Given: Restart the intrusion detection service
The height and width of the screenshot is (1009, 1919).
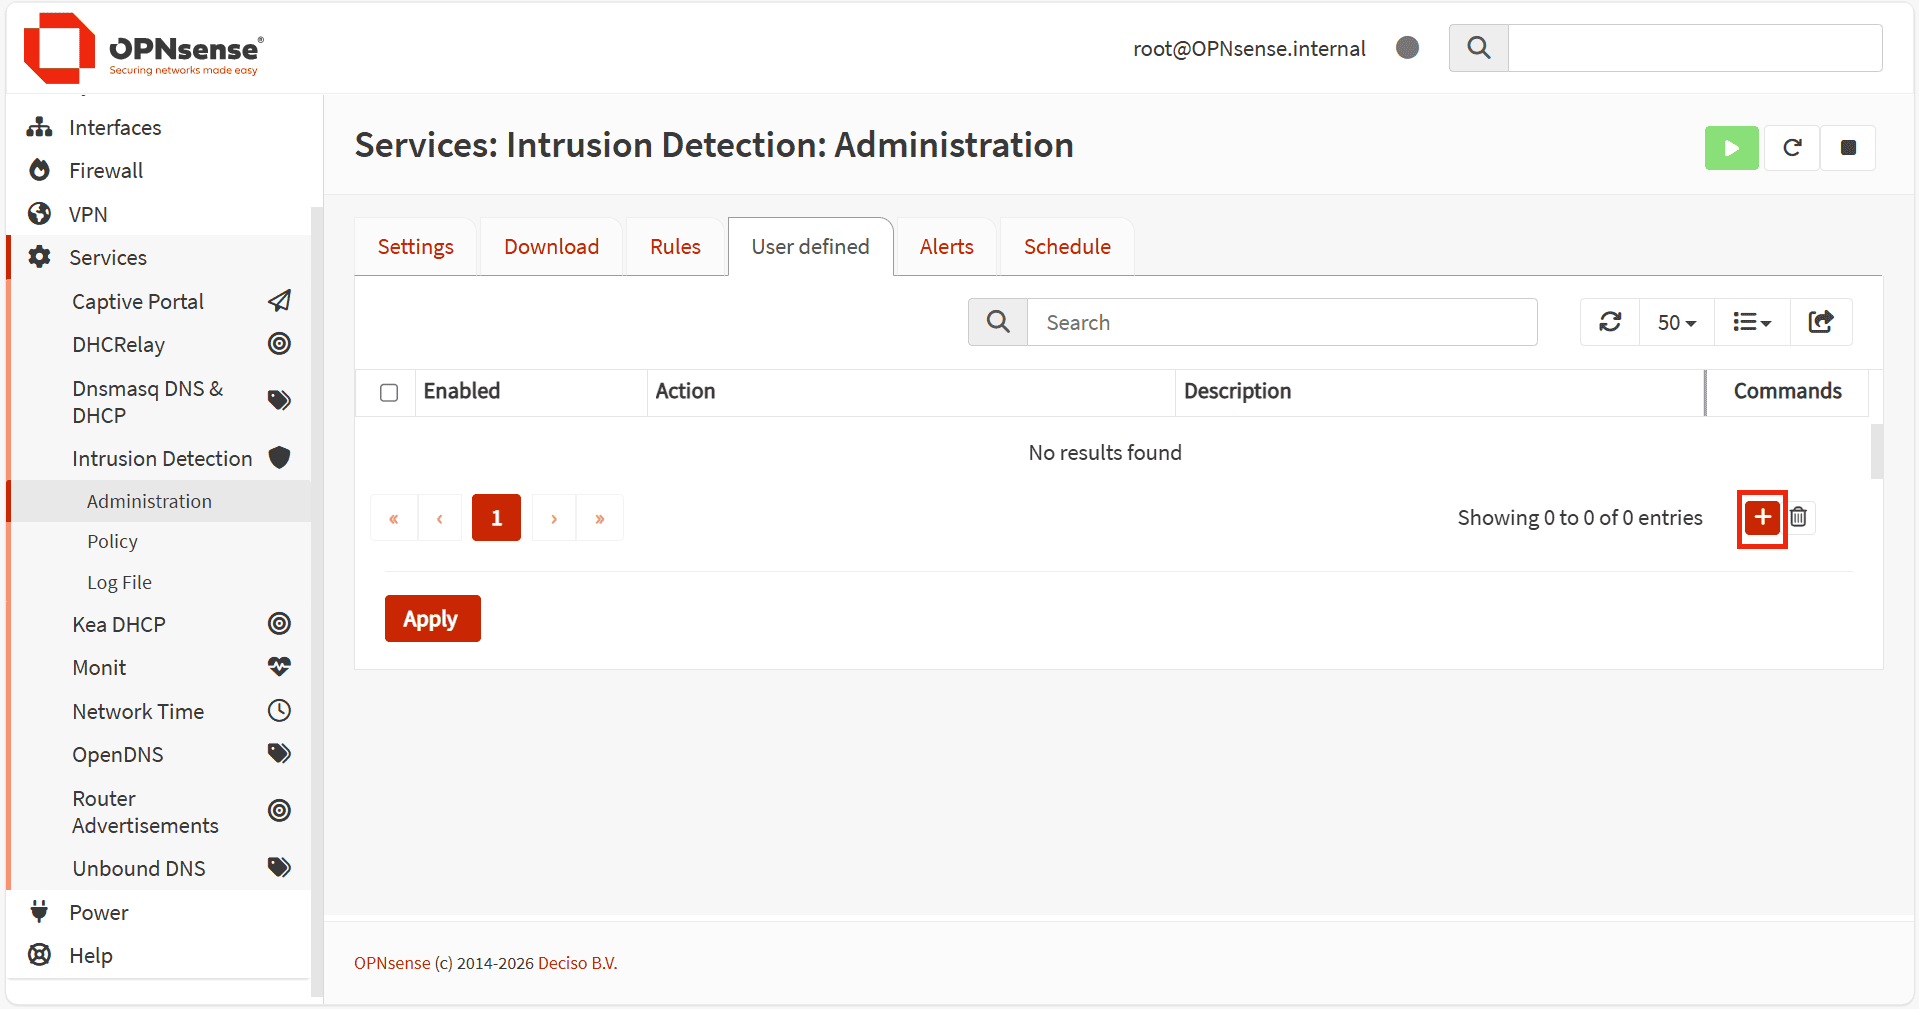Looking at the screenshot, I should pos(1791,148).
